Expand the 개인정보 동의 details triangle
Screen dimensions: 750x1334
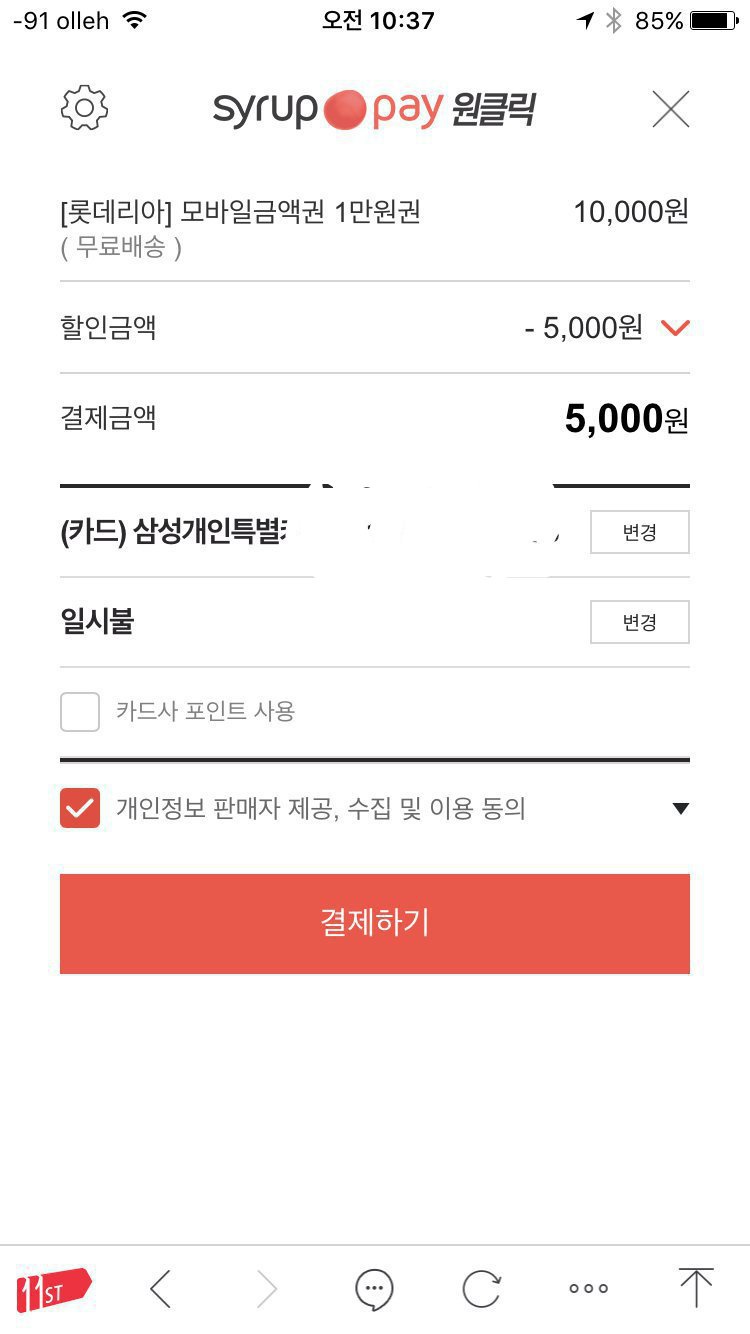[x=680, y=808]
